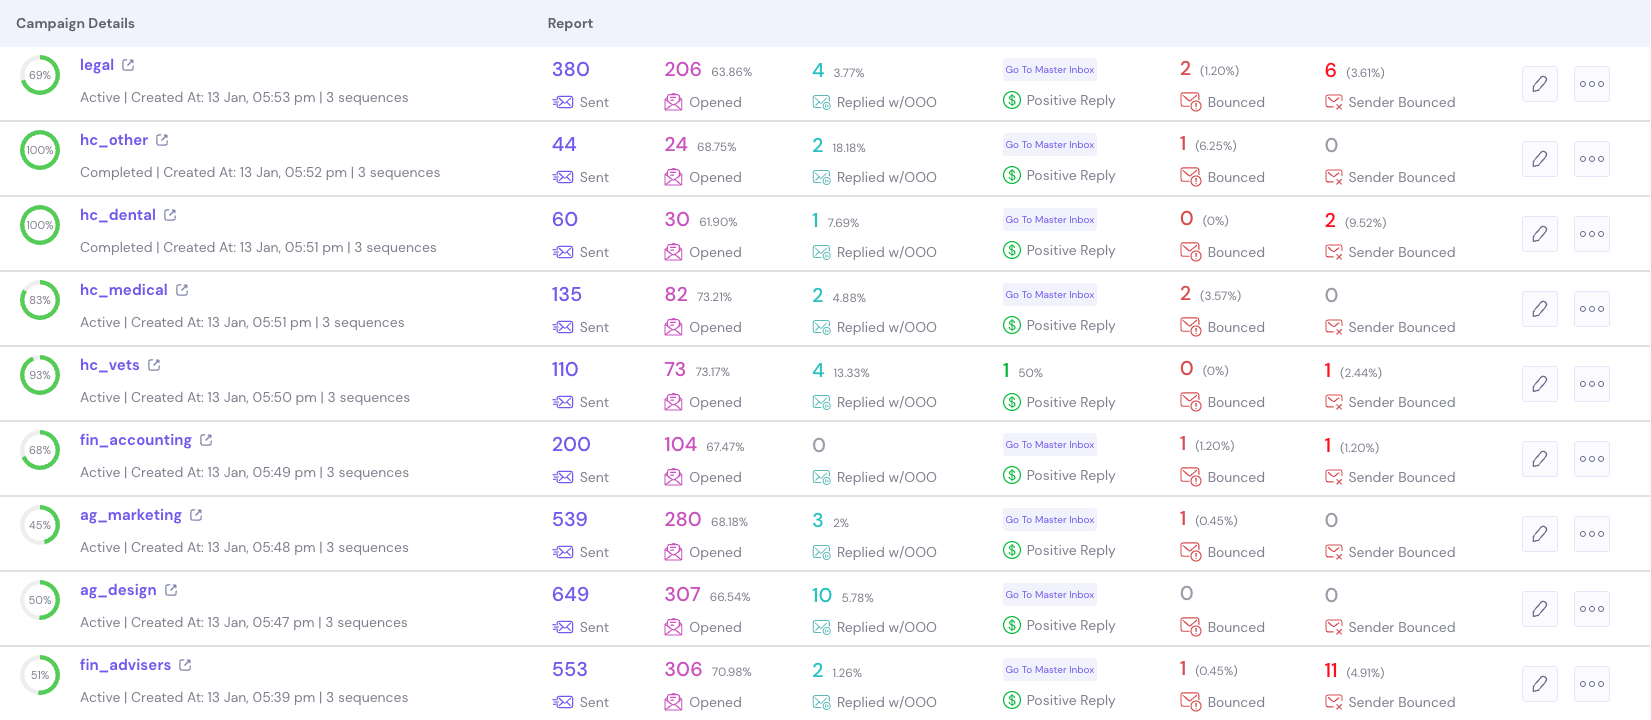Open the external link icon next to hc_medical
The image size is (1651, 720).
(x=182, y=289)
